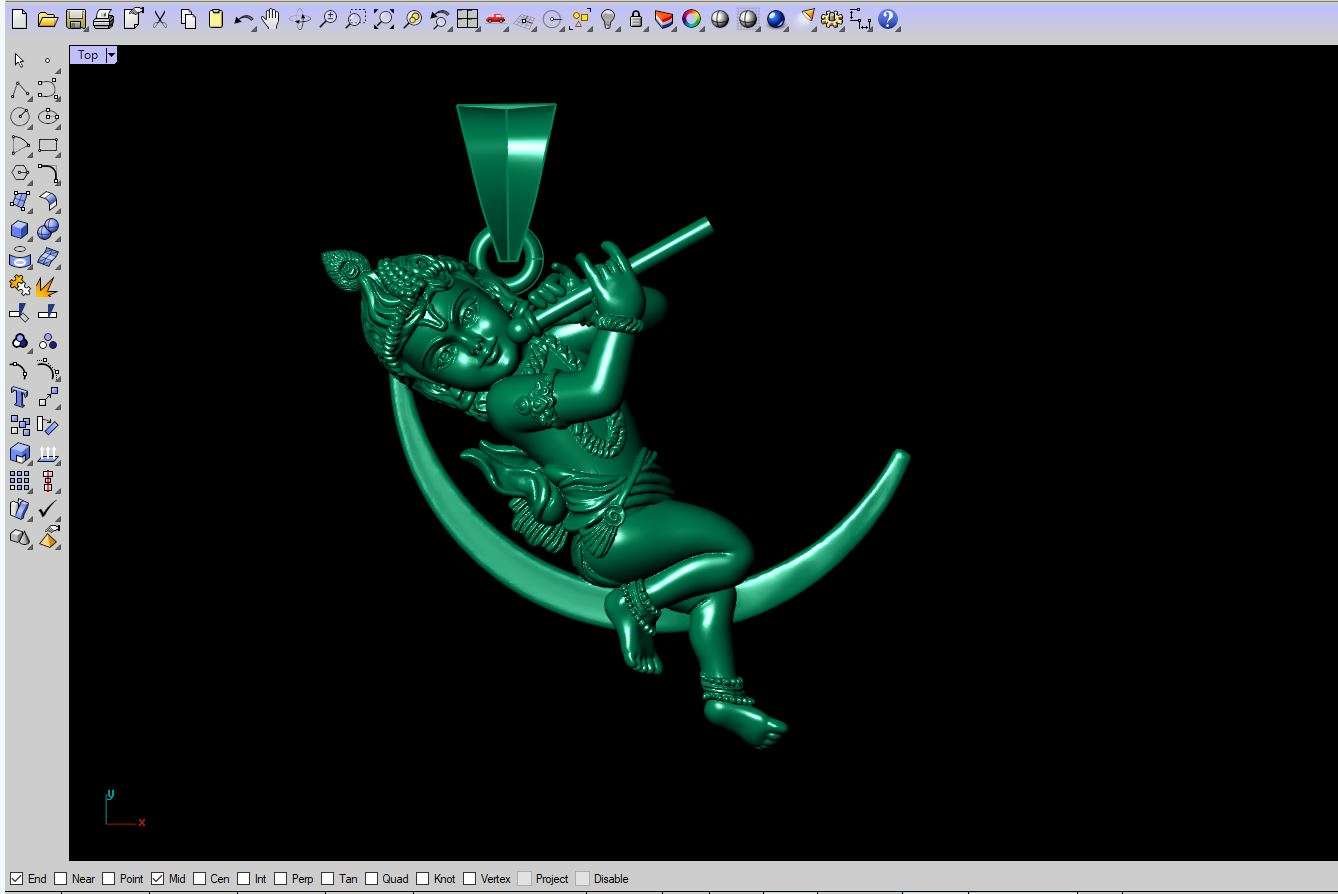Click the Explode tool icon
1338x894 pixels.
point(46,287)
